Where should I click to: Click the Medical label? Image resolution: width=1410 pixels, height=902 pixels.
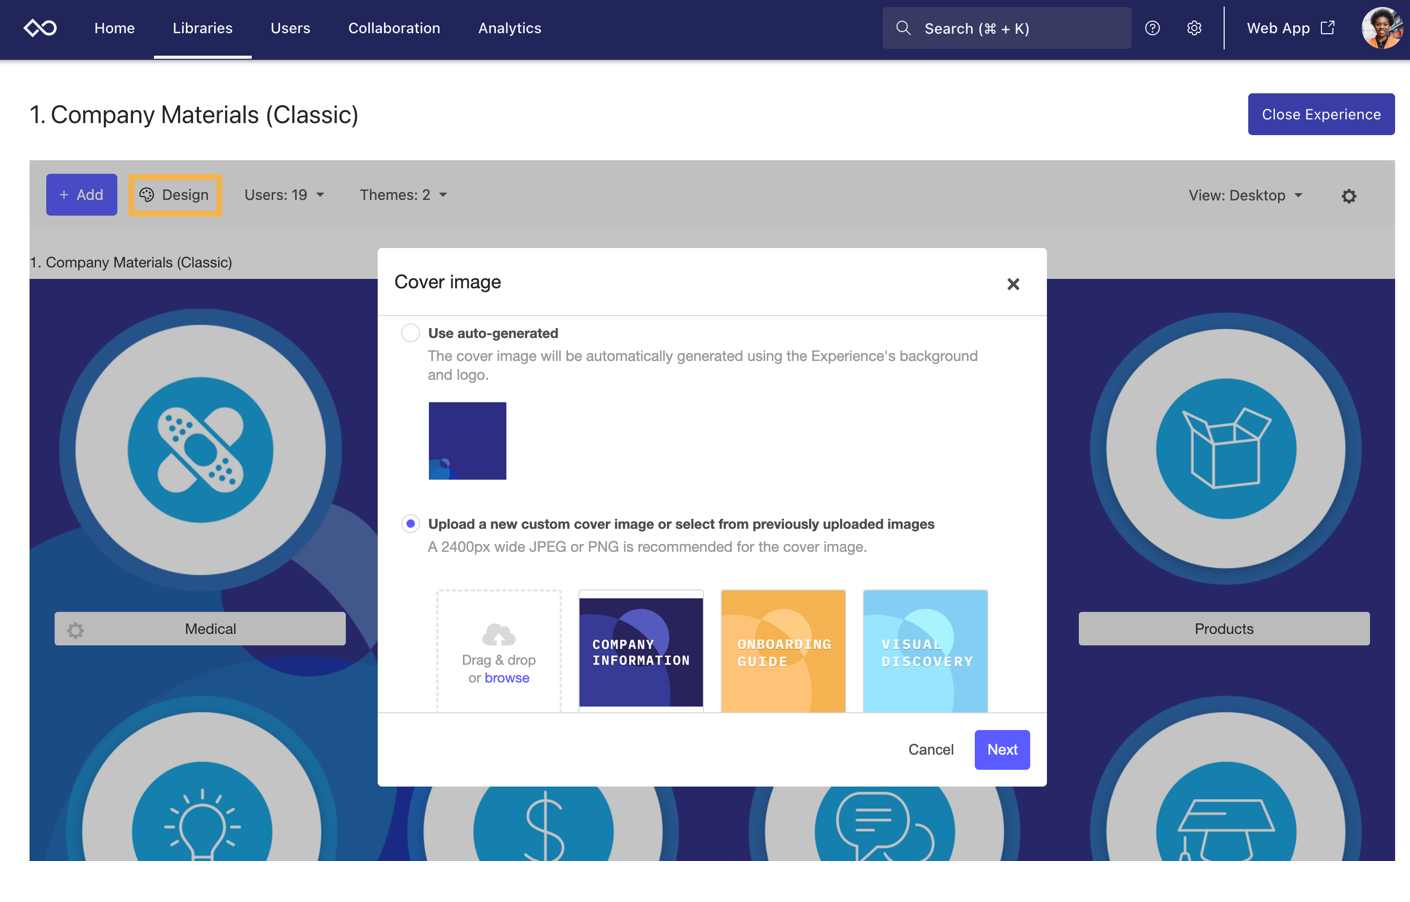click(200, 629)
